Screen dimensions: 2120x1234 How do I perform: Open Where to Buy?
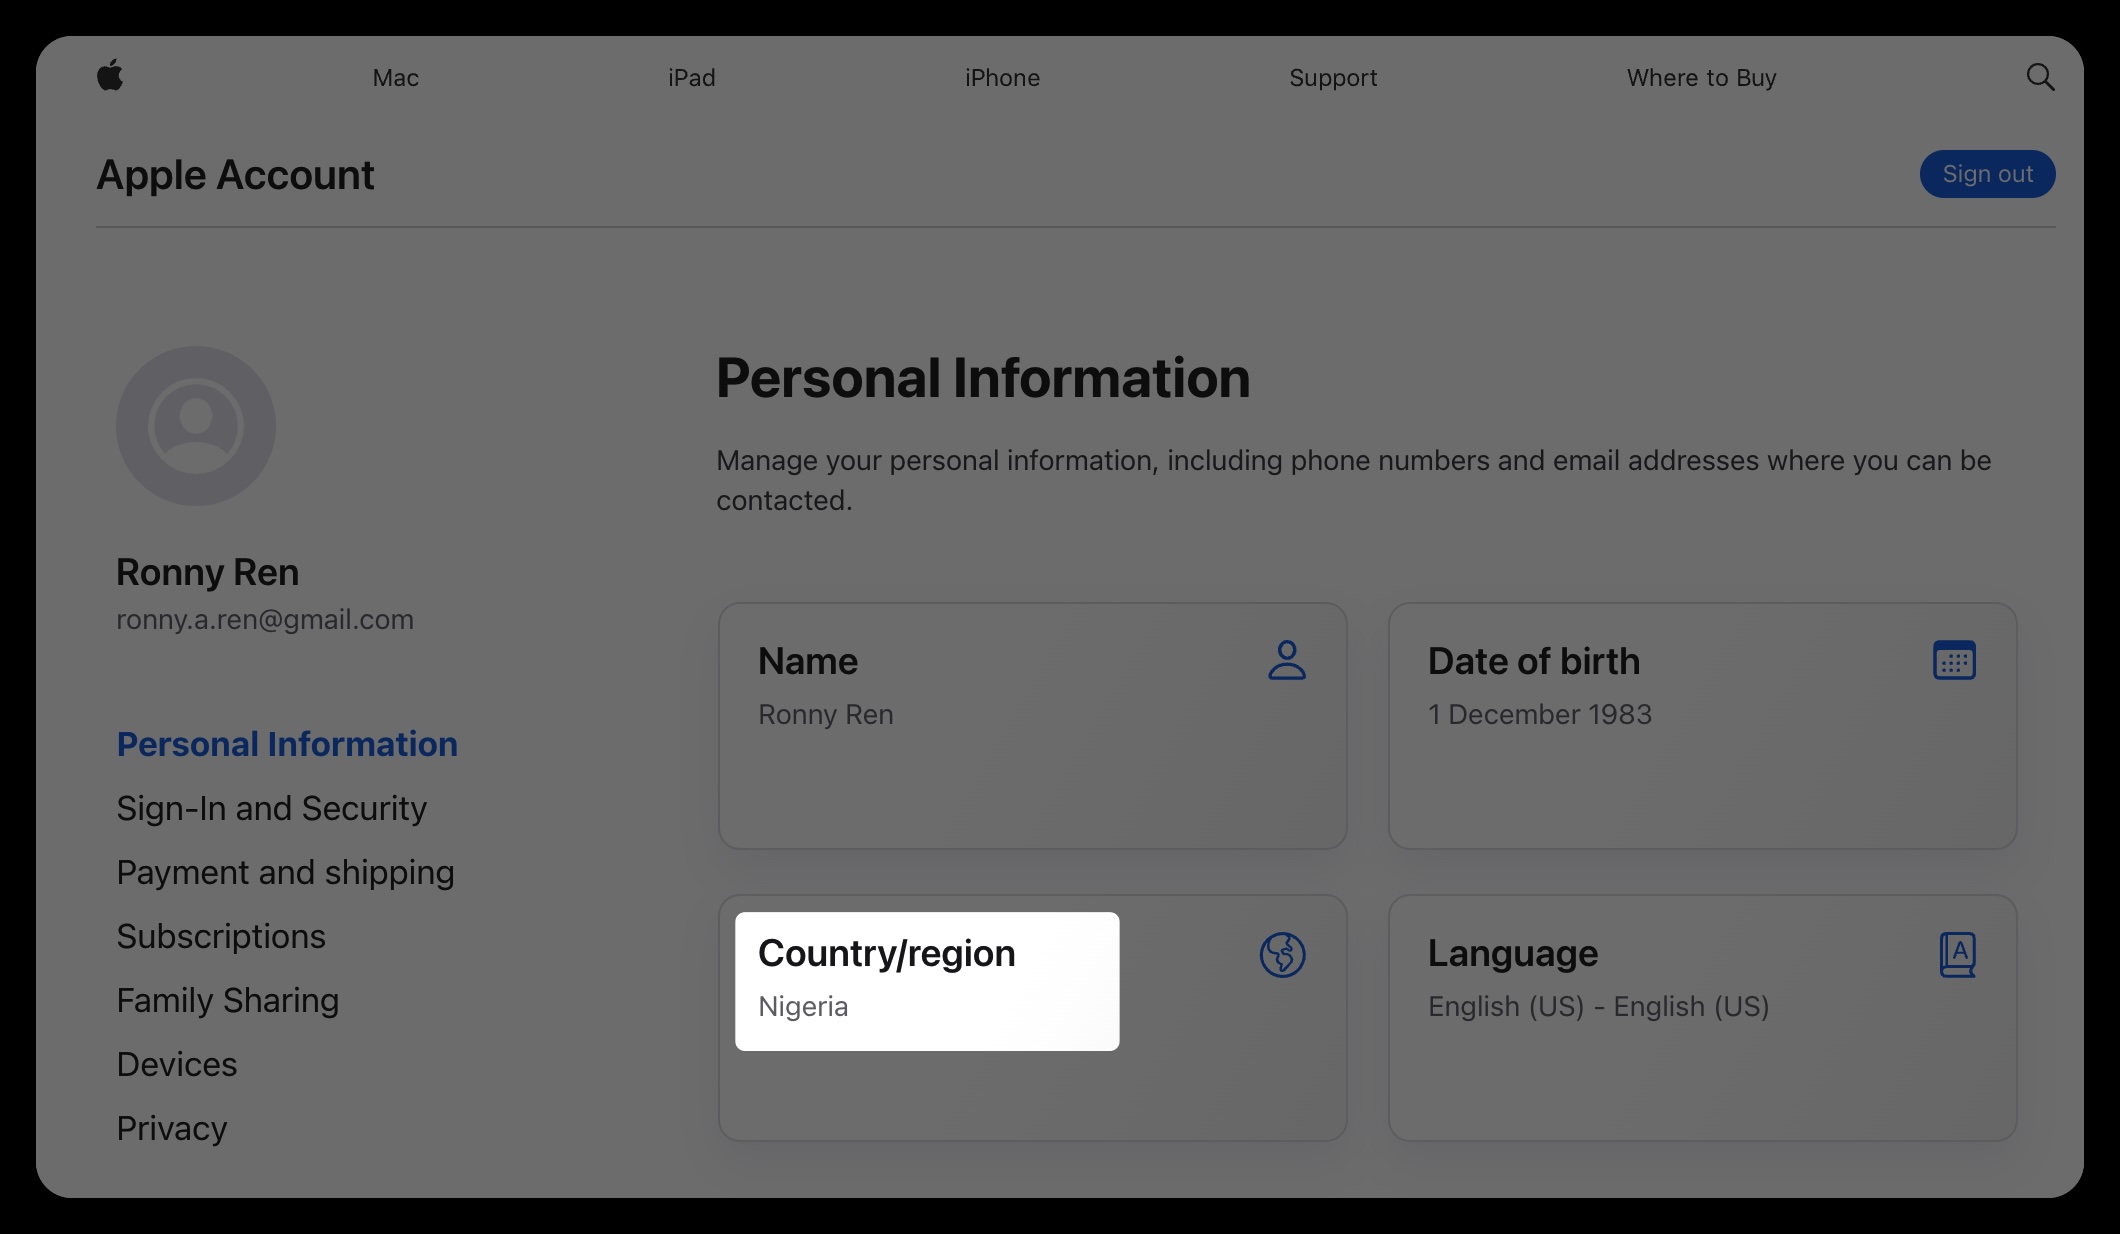1701,78
